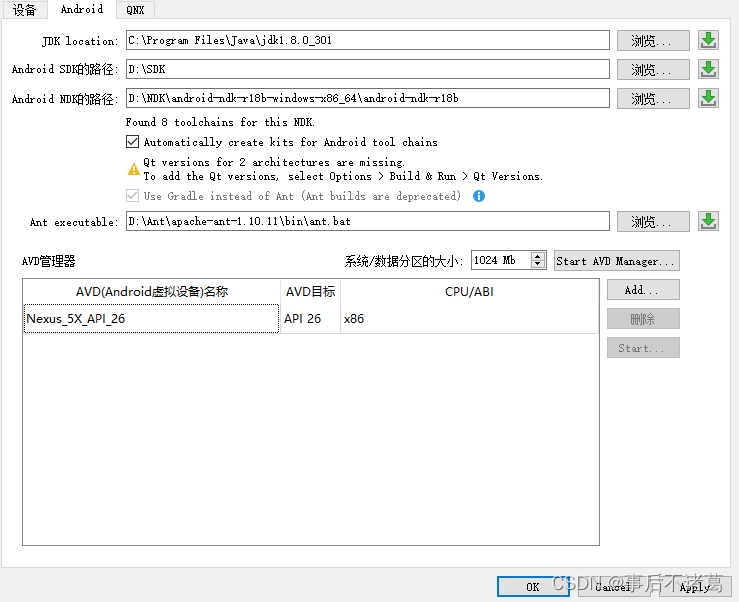The image size is (739, 602).
Task: Click the Ant executable path field
Action: click(x=368, y=221)
